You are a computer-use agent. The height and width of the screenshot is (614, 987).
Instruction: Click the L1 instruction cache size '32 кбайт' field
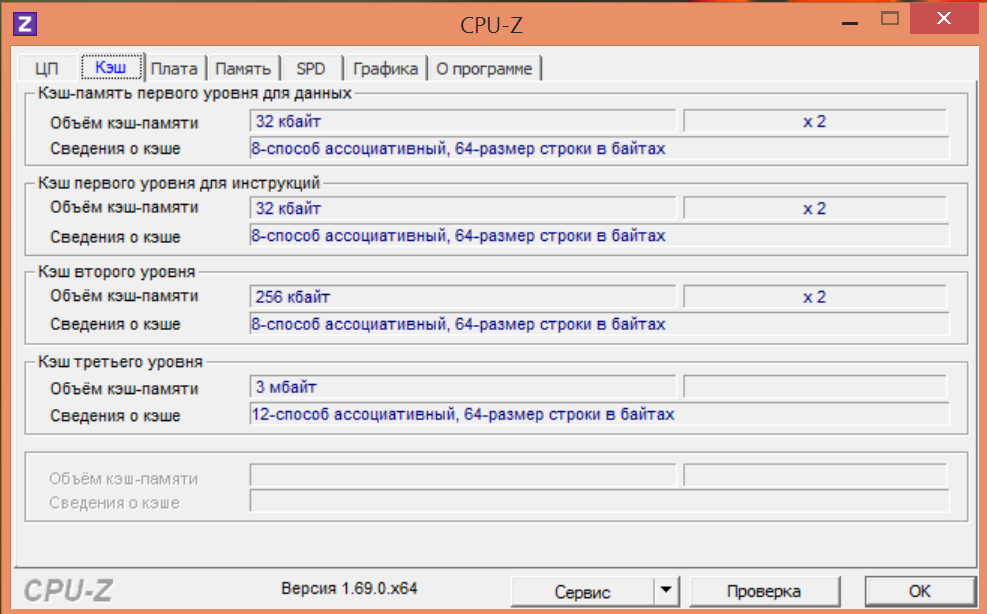click(x=463, y=208)
